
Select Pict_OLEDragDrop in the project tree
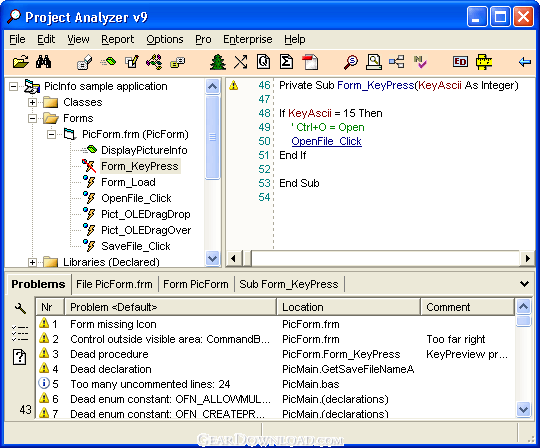tap(146, 214)
